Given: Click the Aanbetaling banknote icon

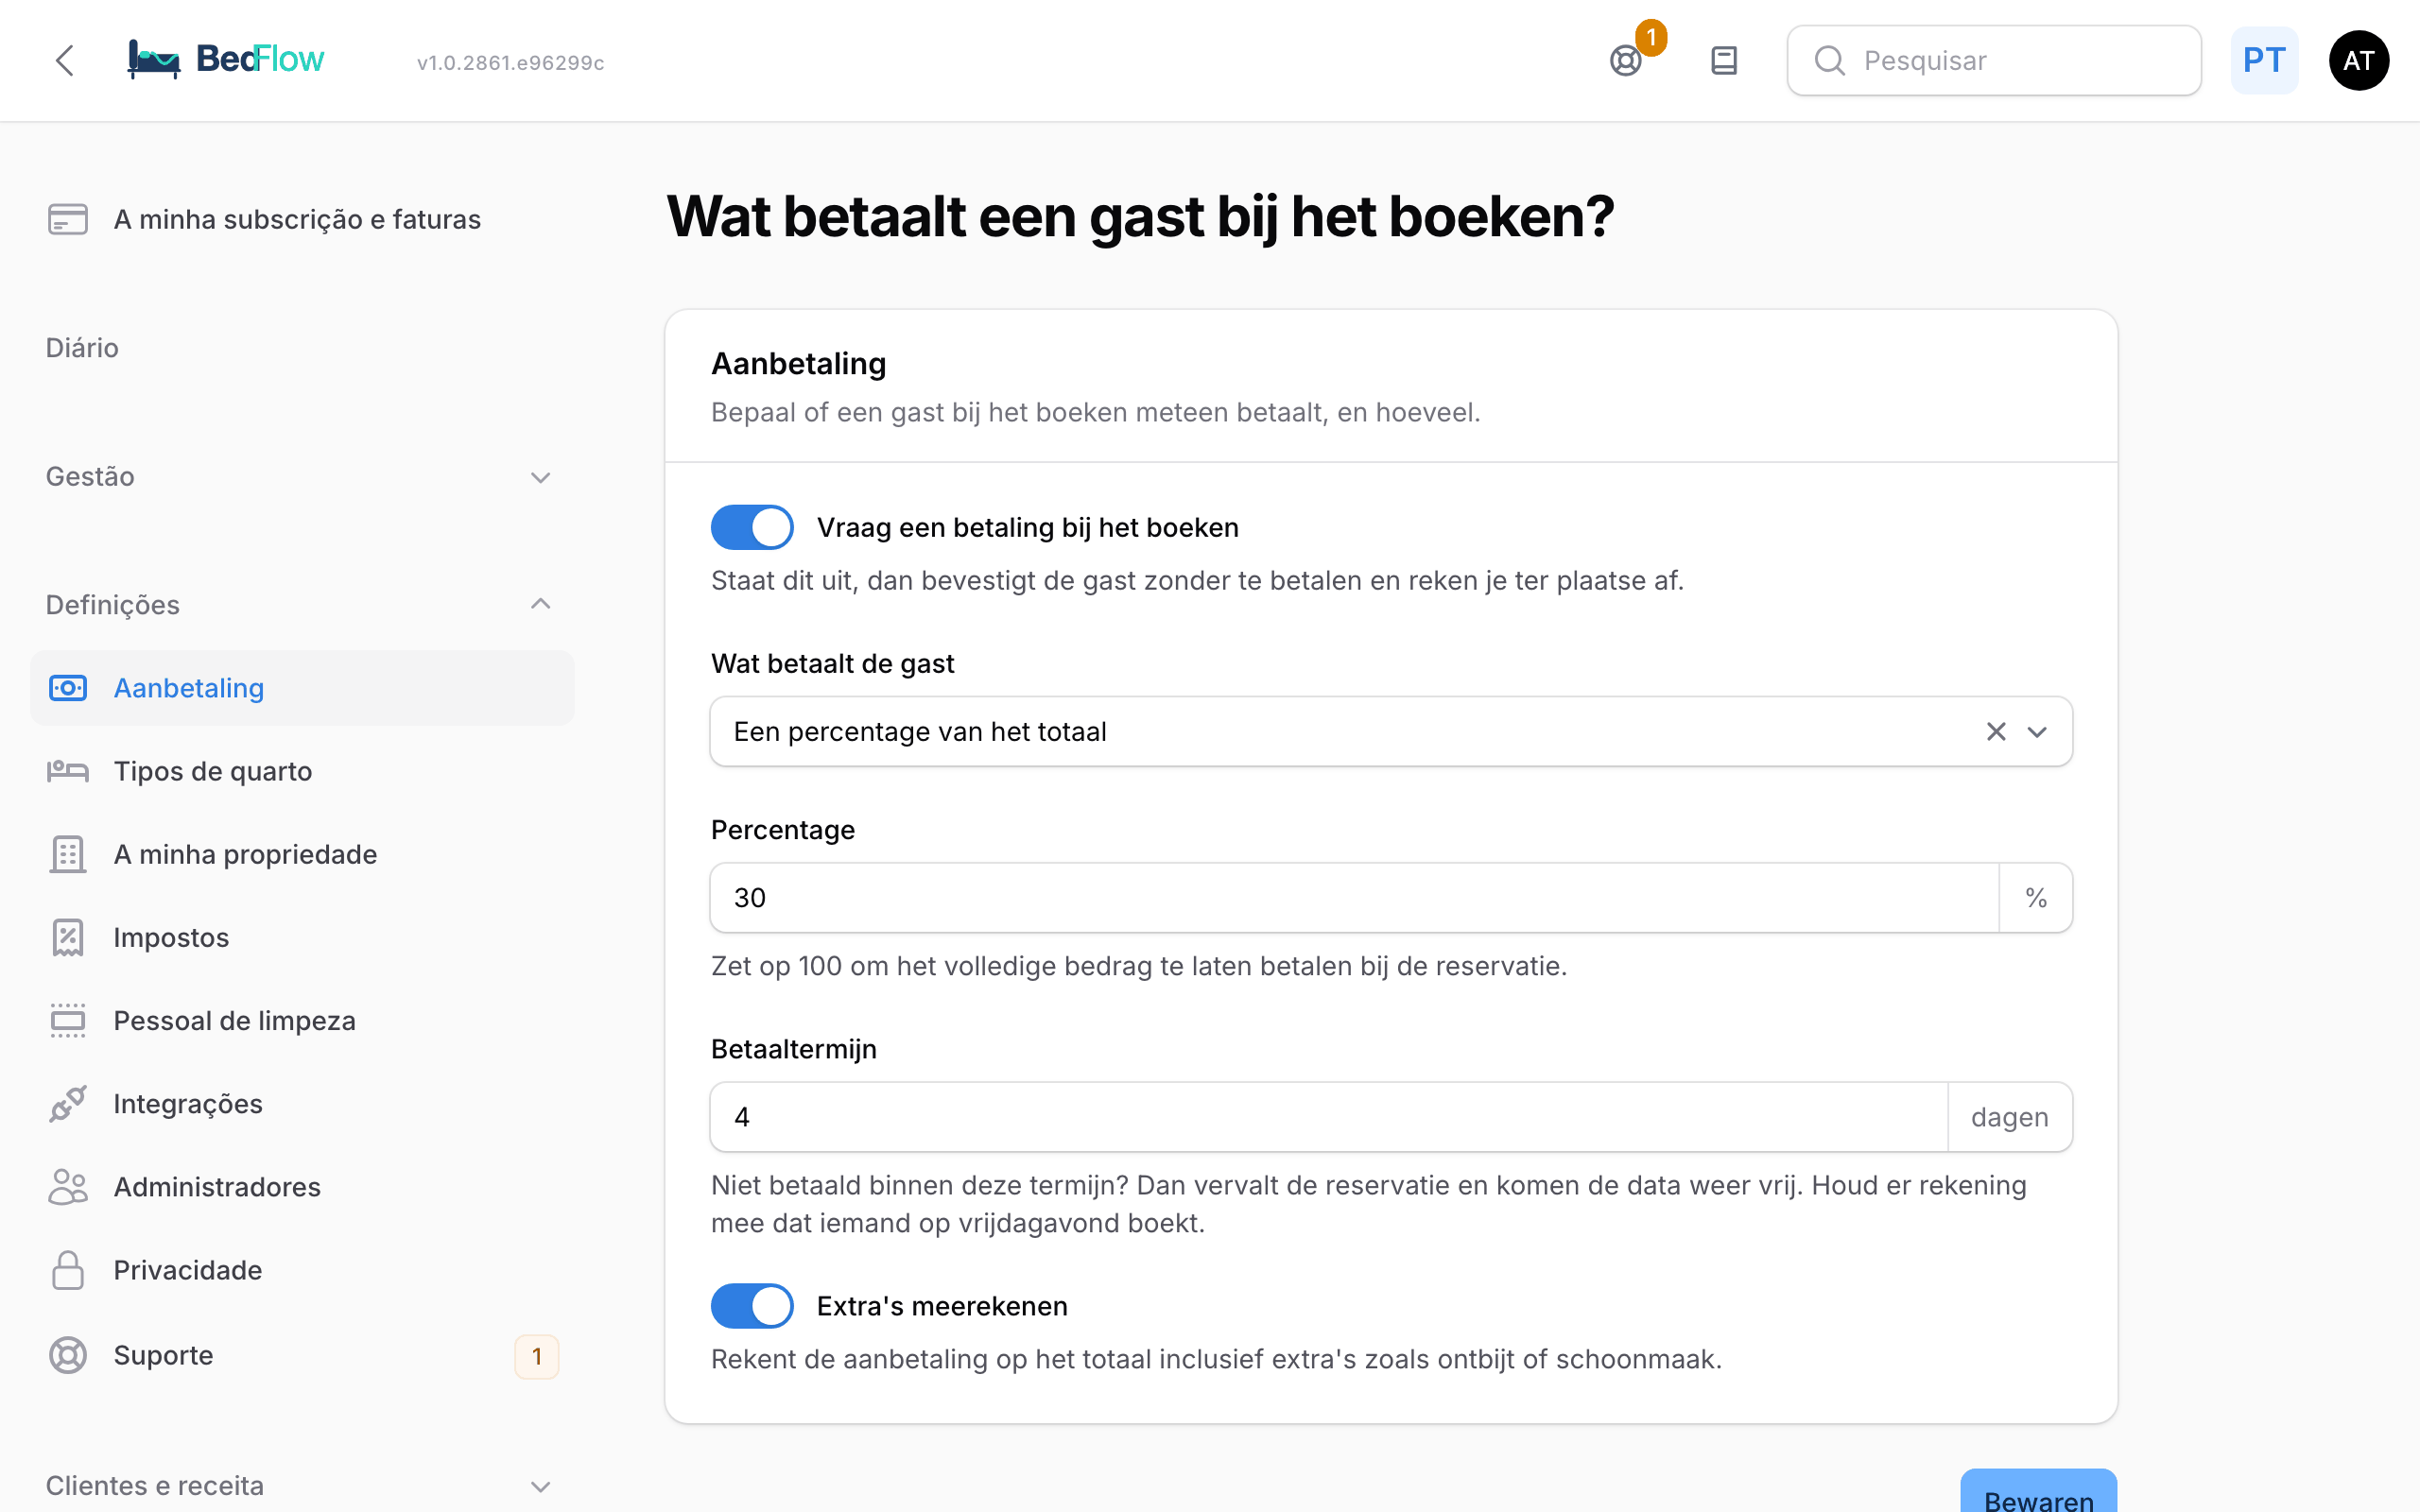Looking at the screenshot, I should click(x=68, y=688).
